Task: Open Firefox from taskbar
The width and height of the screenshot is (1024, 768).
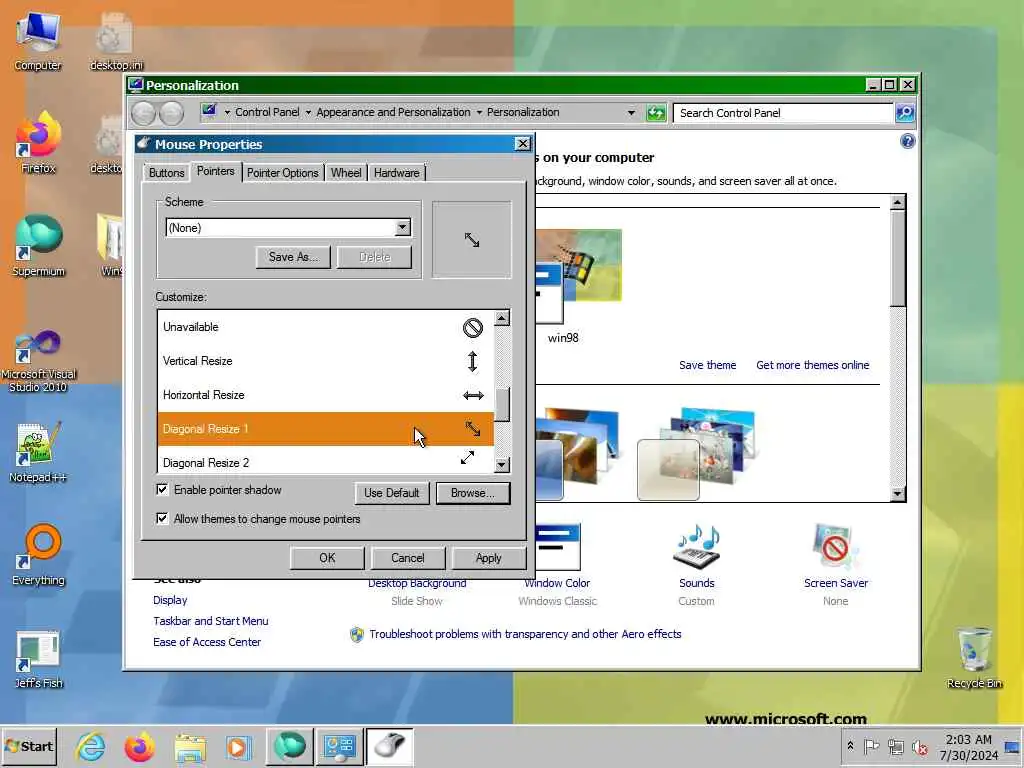Action: pos(140,746)
